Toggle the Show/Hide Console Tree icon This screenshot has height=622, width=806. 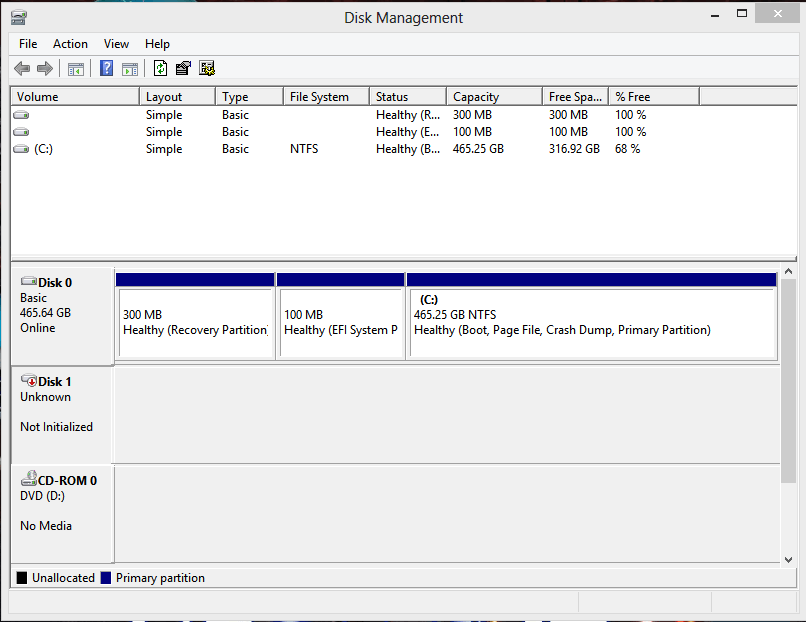pyautogui.click(x=76, y=69)
